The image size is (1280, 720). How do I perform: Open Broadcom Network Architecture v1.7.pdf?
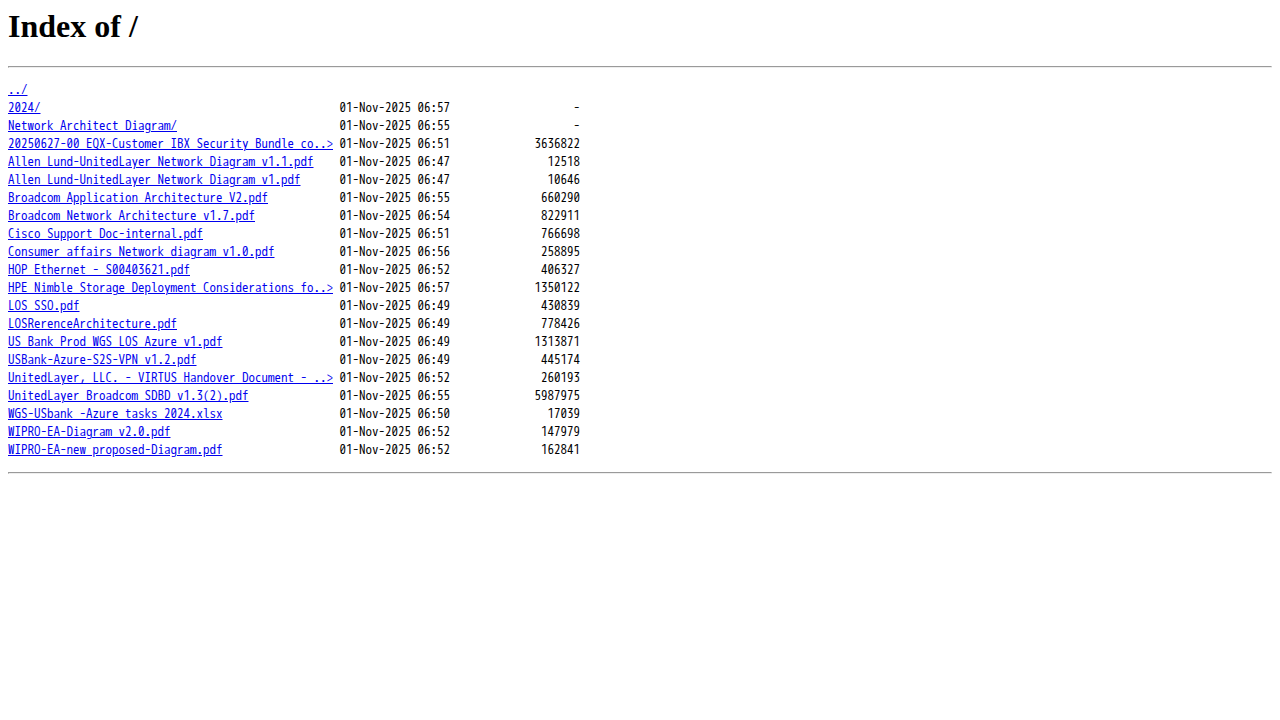point(131,216)
